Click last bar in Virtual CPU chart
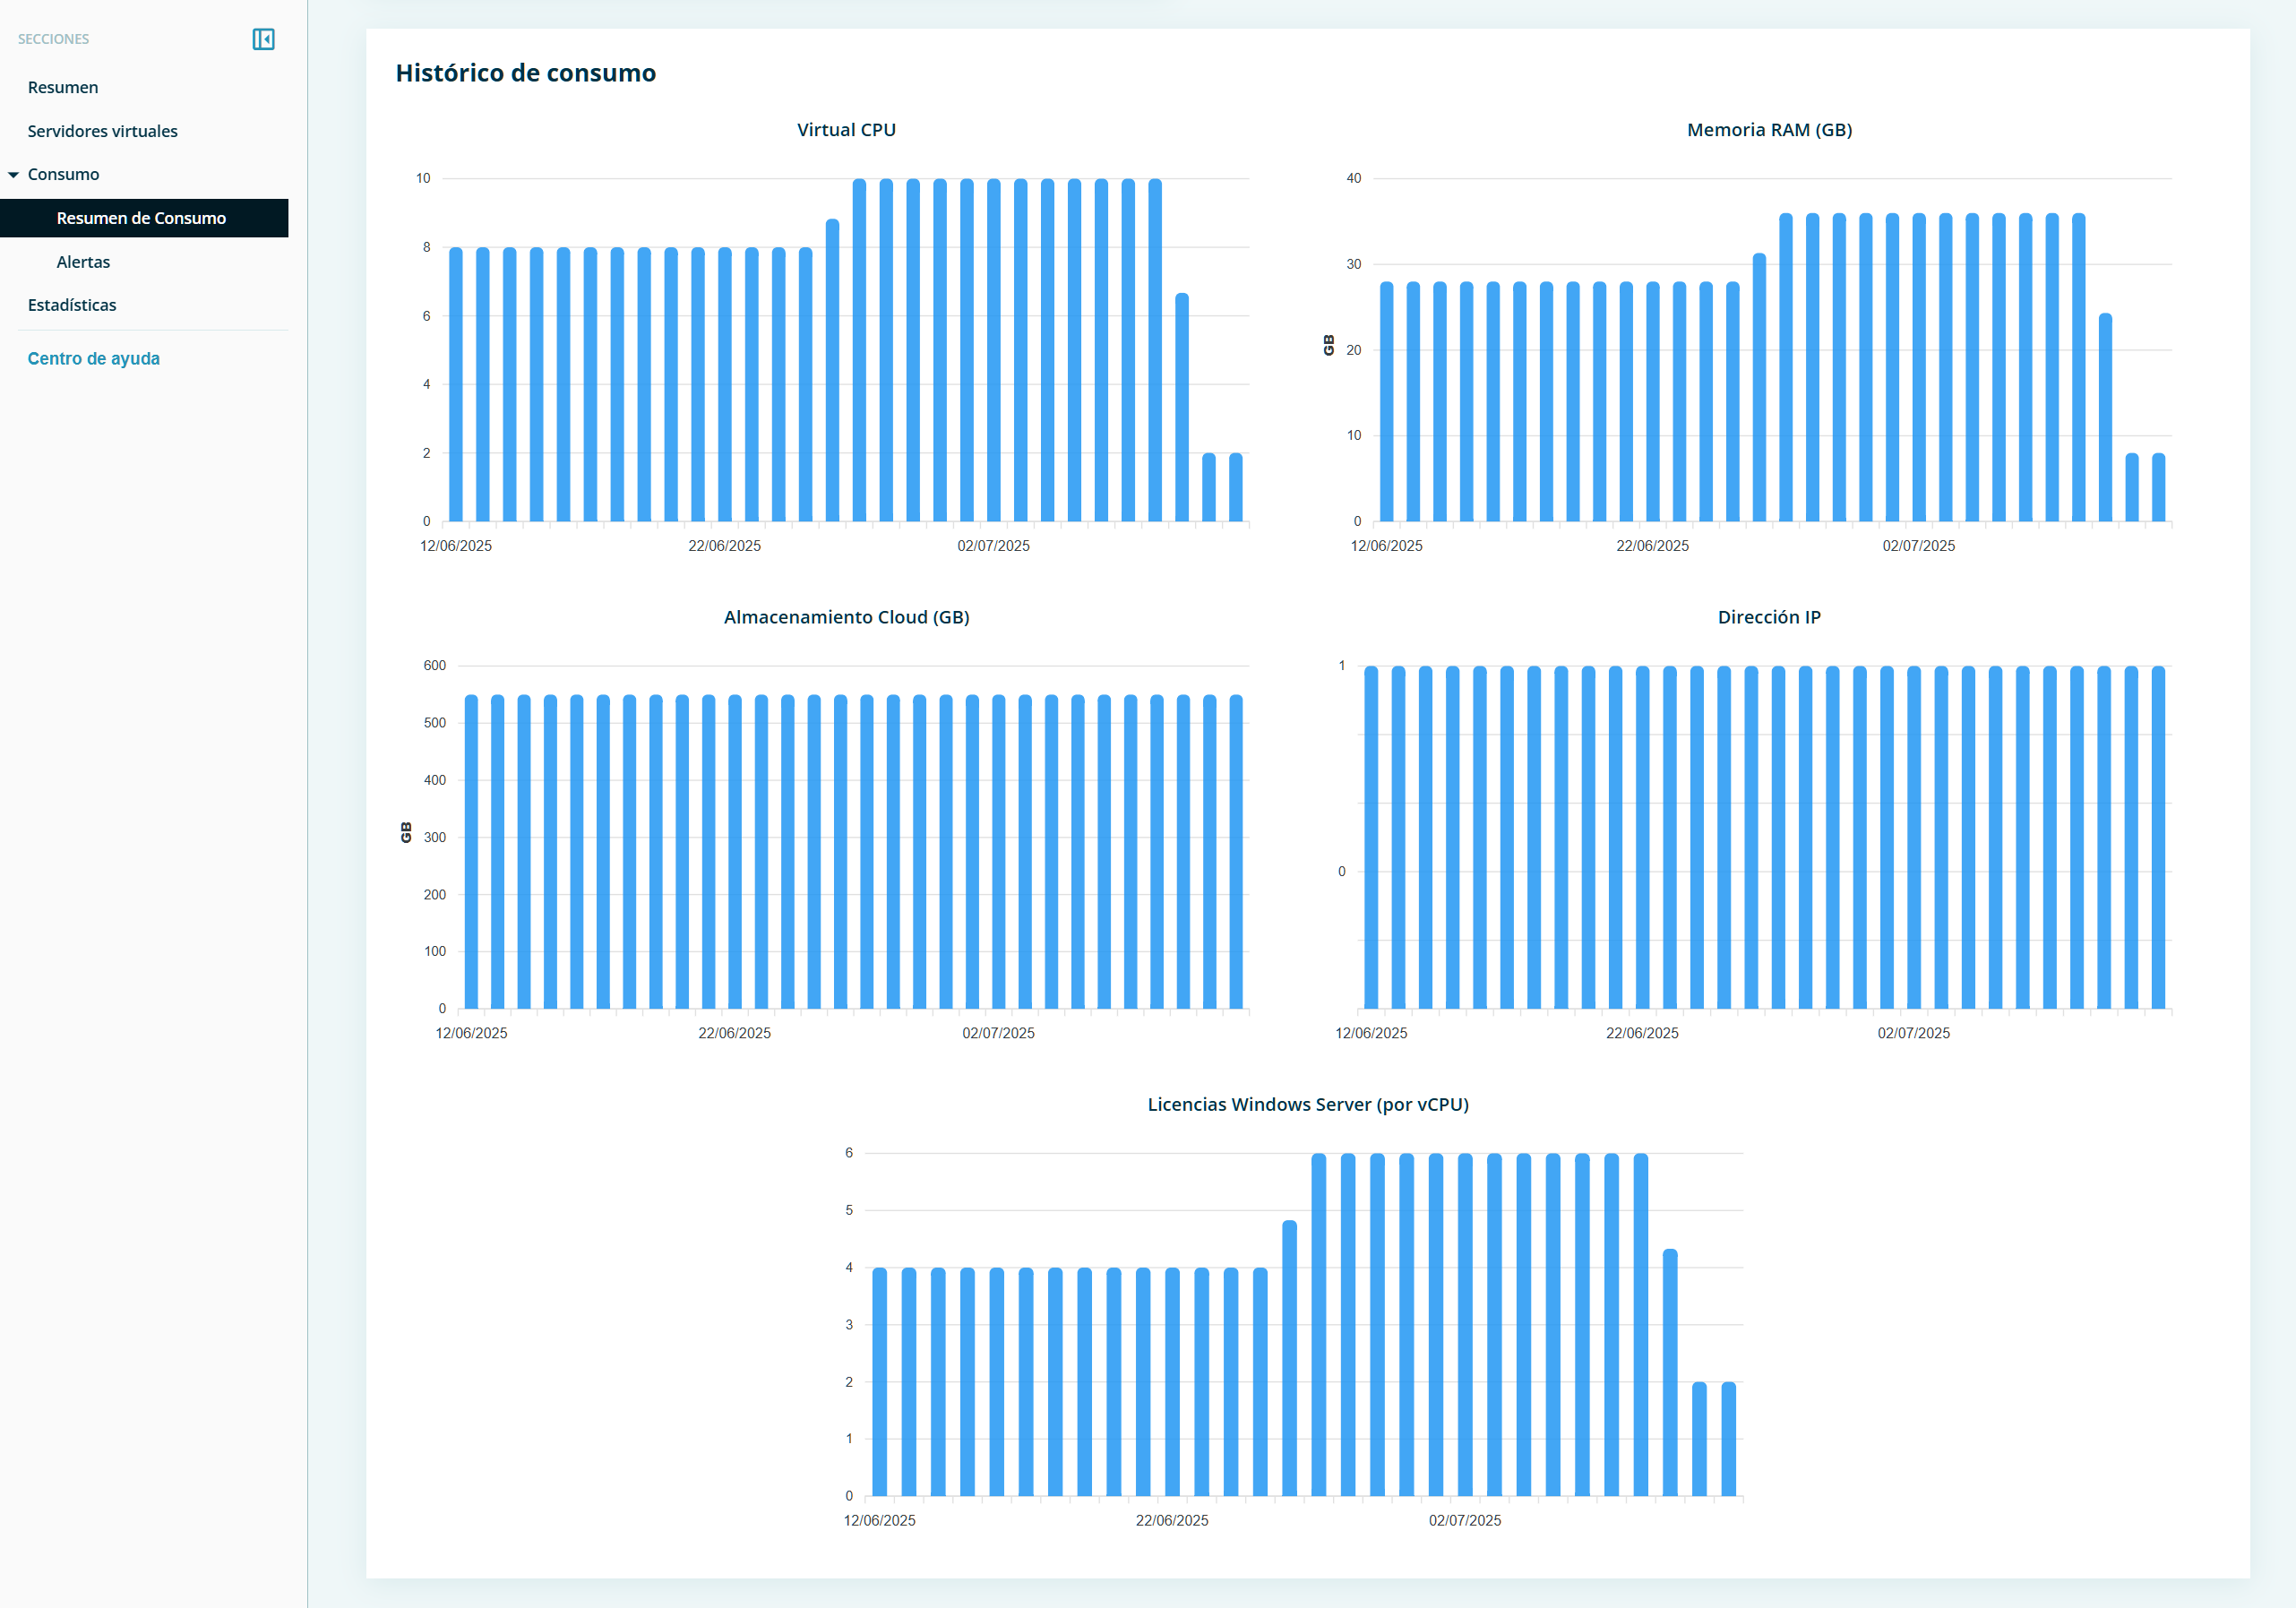Image resolution: width=2296 pixels, height=1608 pixels. tap(1236, 488)
